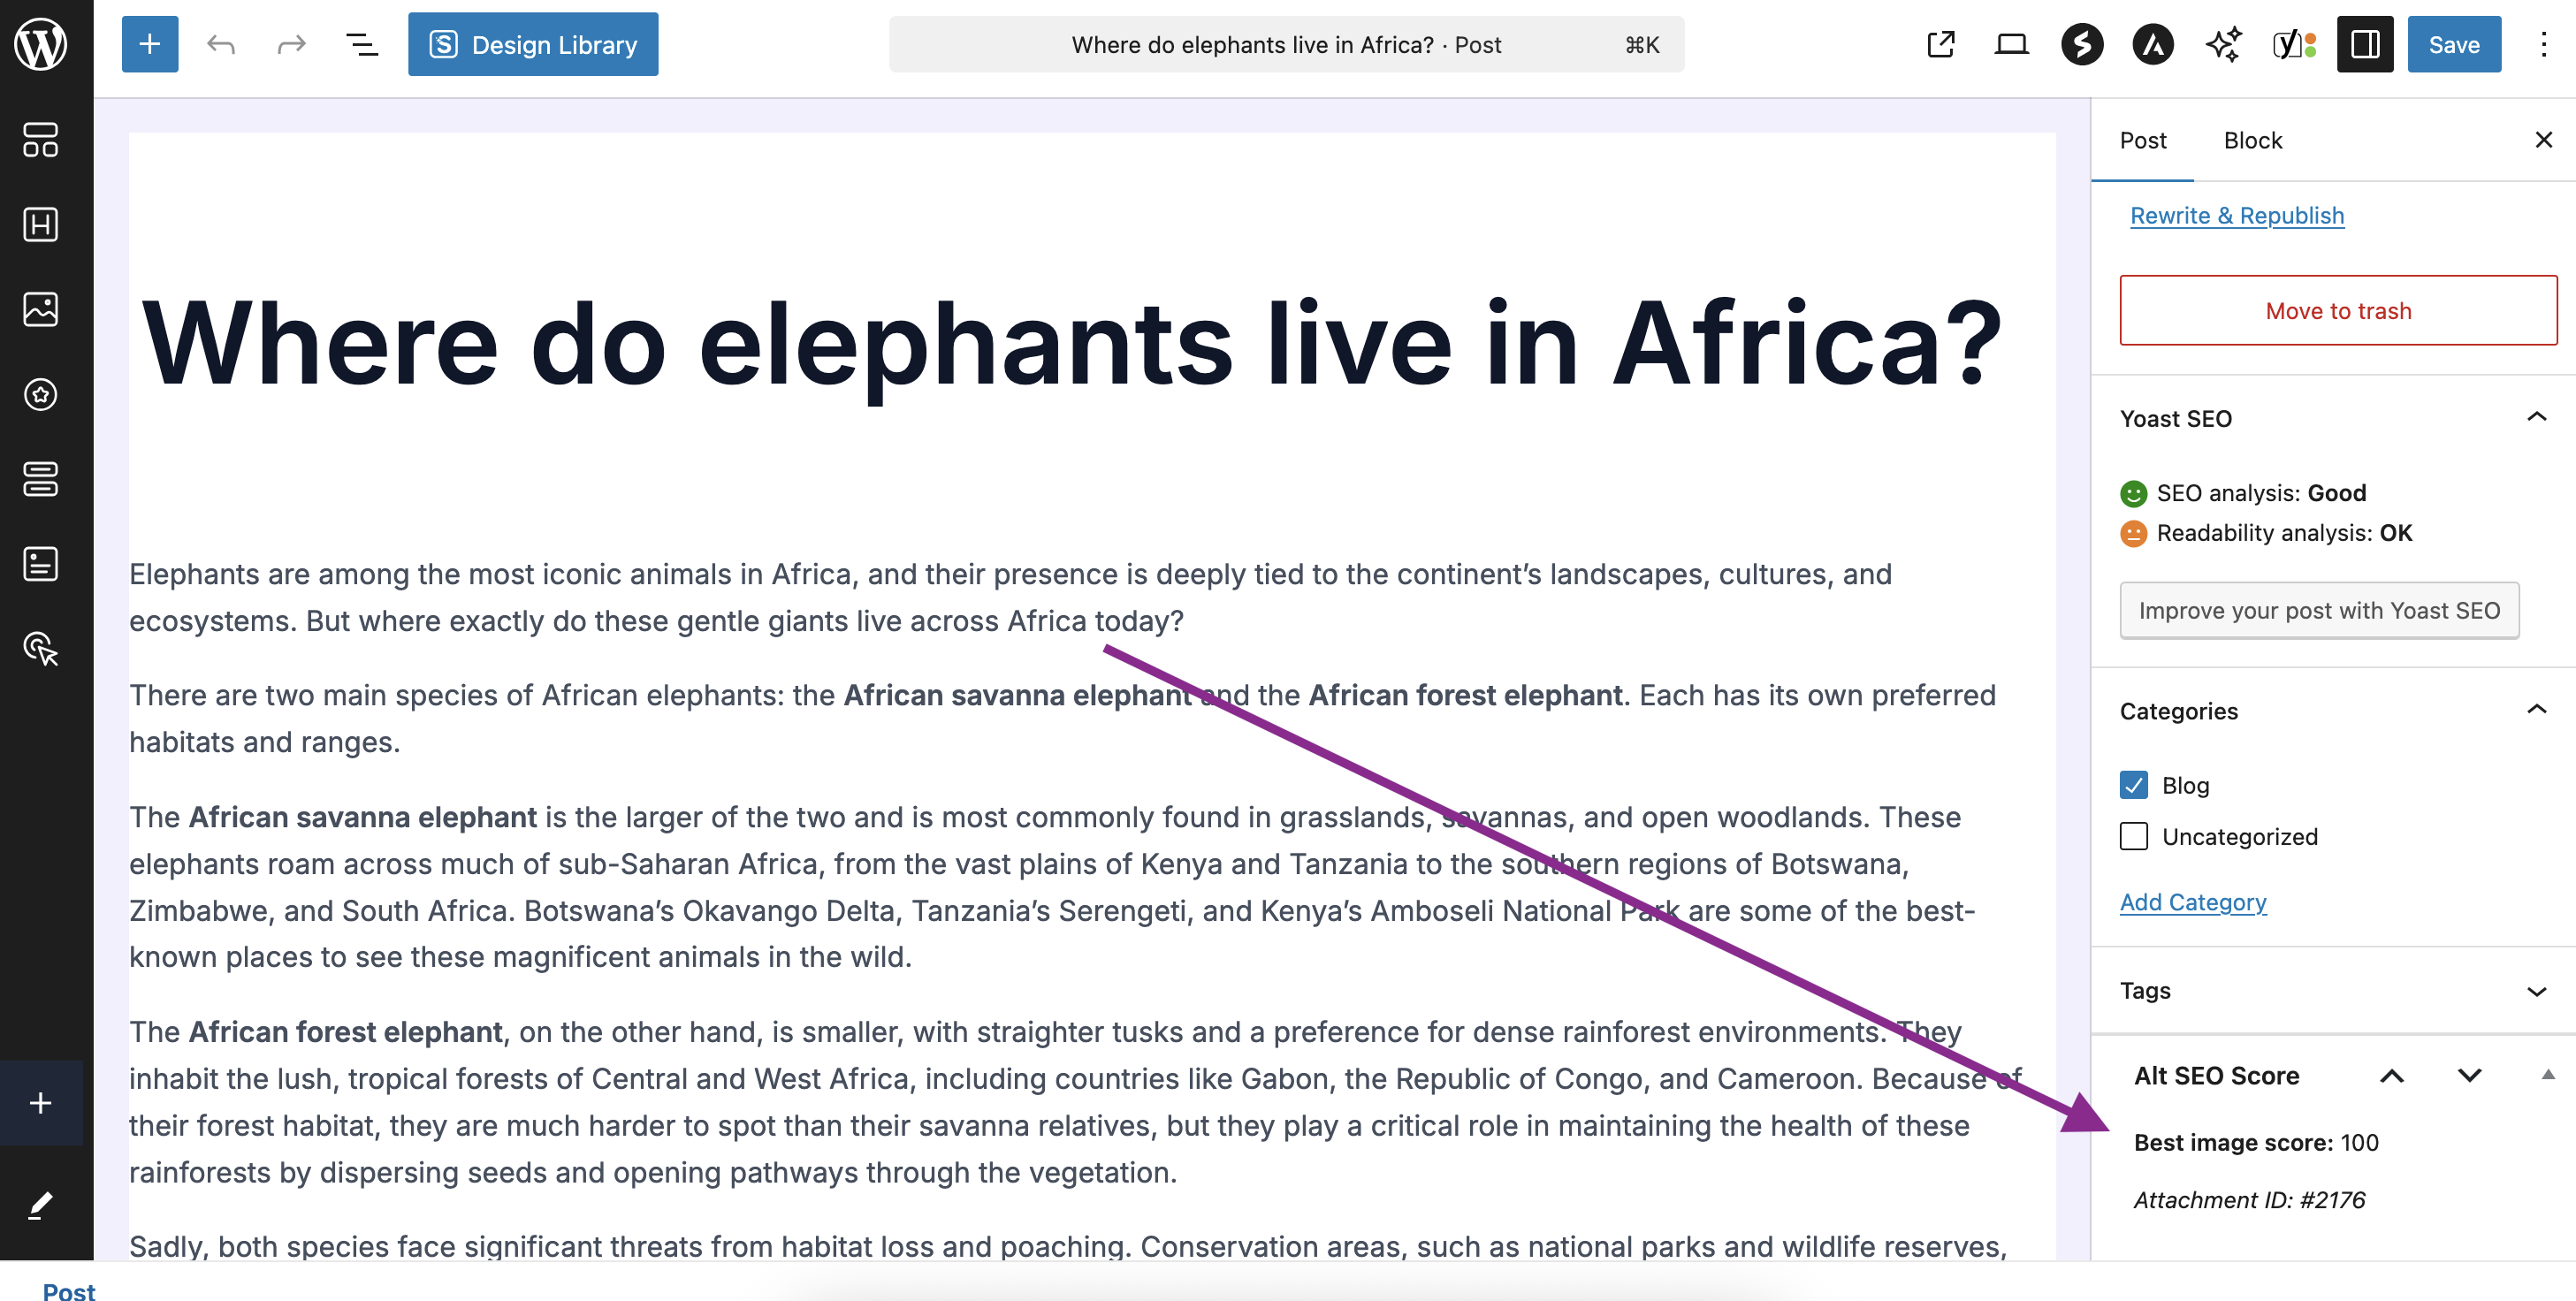Click the Move to trash button
Image resolution: width=2576 pixels, height=1301 pixels.
pyautogui.click(x=2337, y=310)
